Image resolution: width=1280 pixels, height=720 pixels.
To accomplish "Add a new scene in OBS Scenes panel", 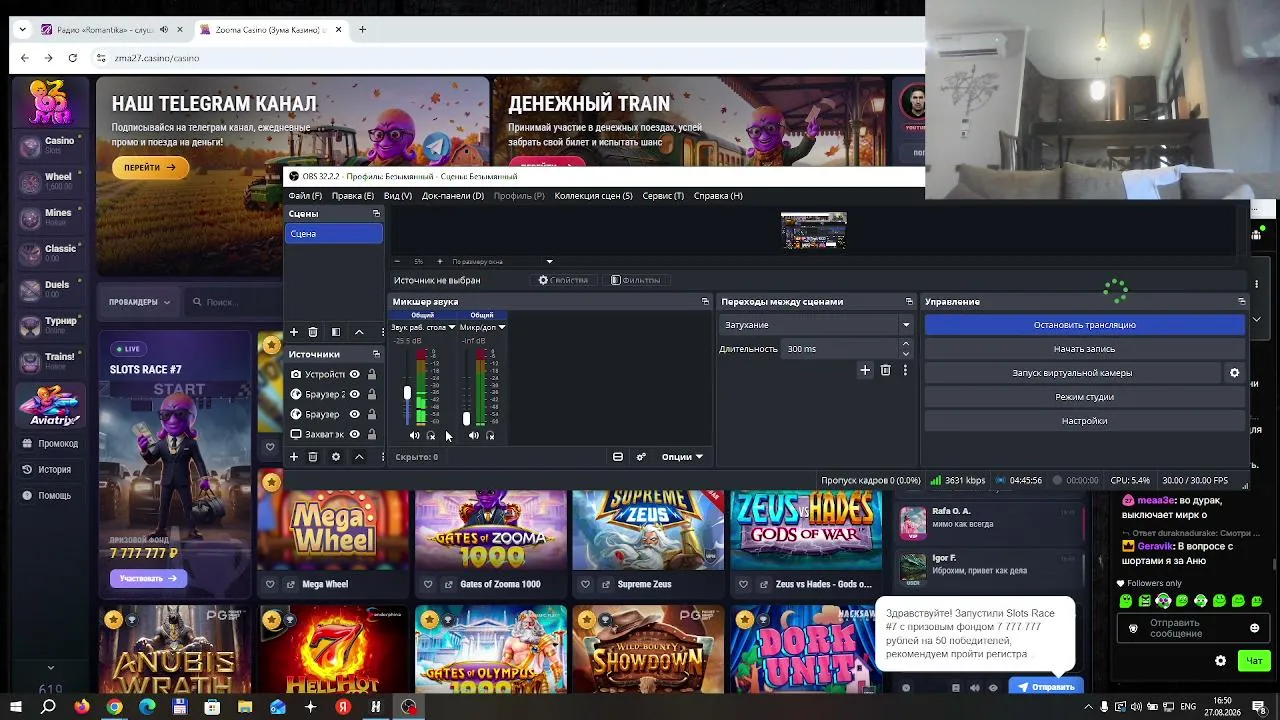I will point(294,332).
